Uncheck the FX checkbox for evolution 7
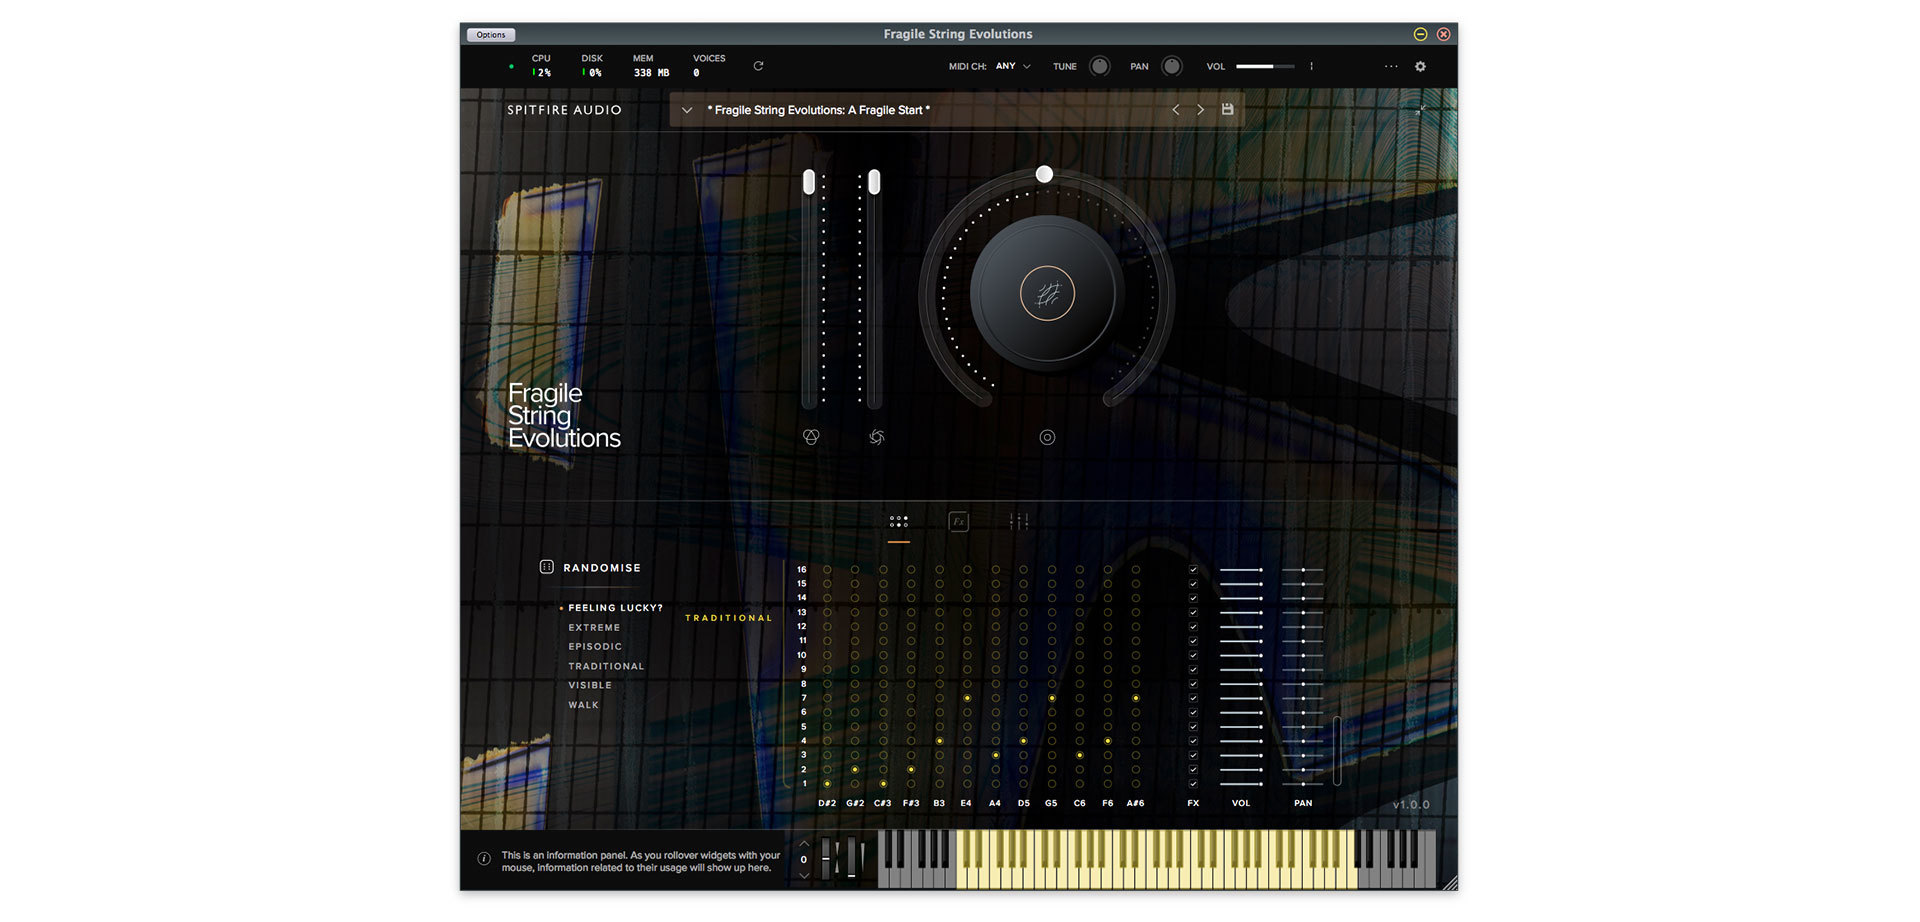This screenshot has height=922, width=1920. [x=1193, y=698]
